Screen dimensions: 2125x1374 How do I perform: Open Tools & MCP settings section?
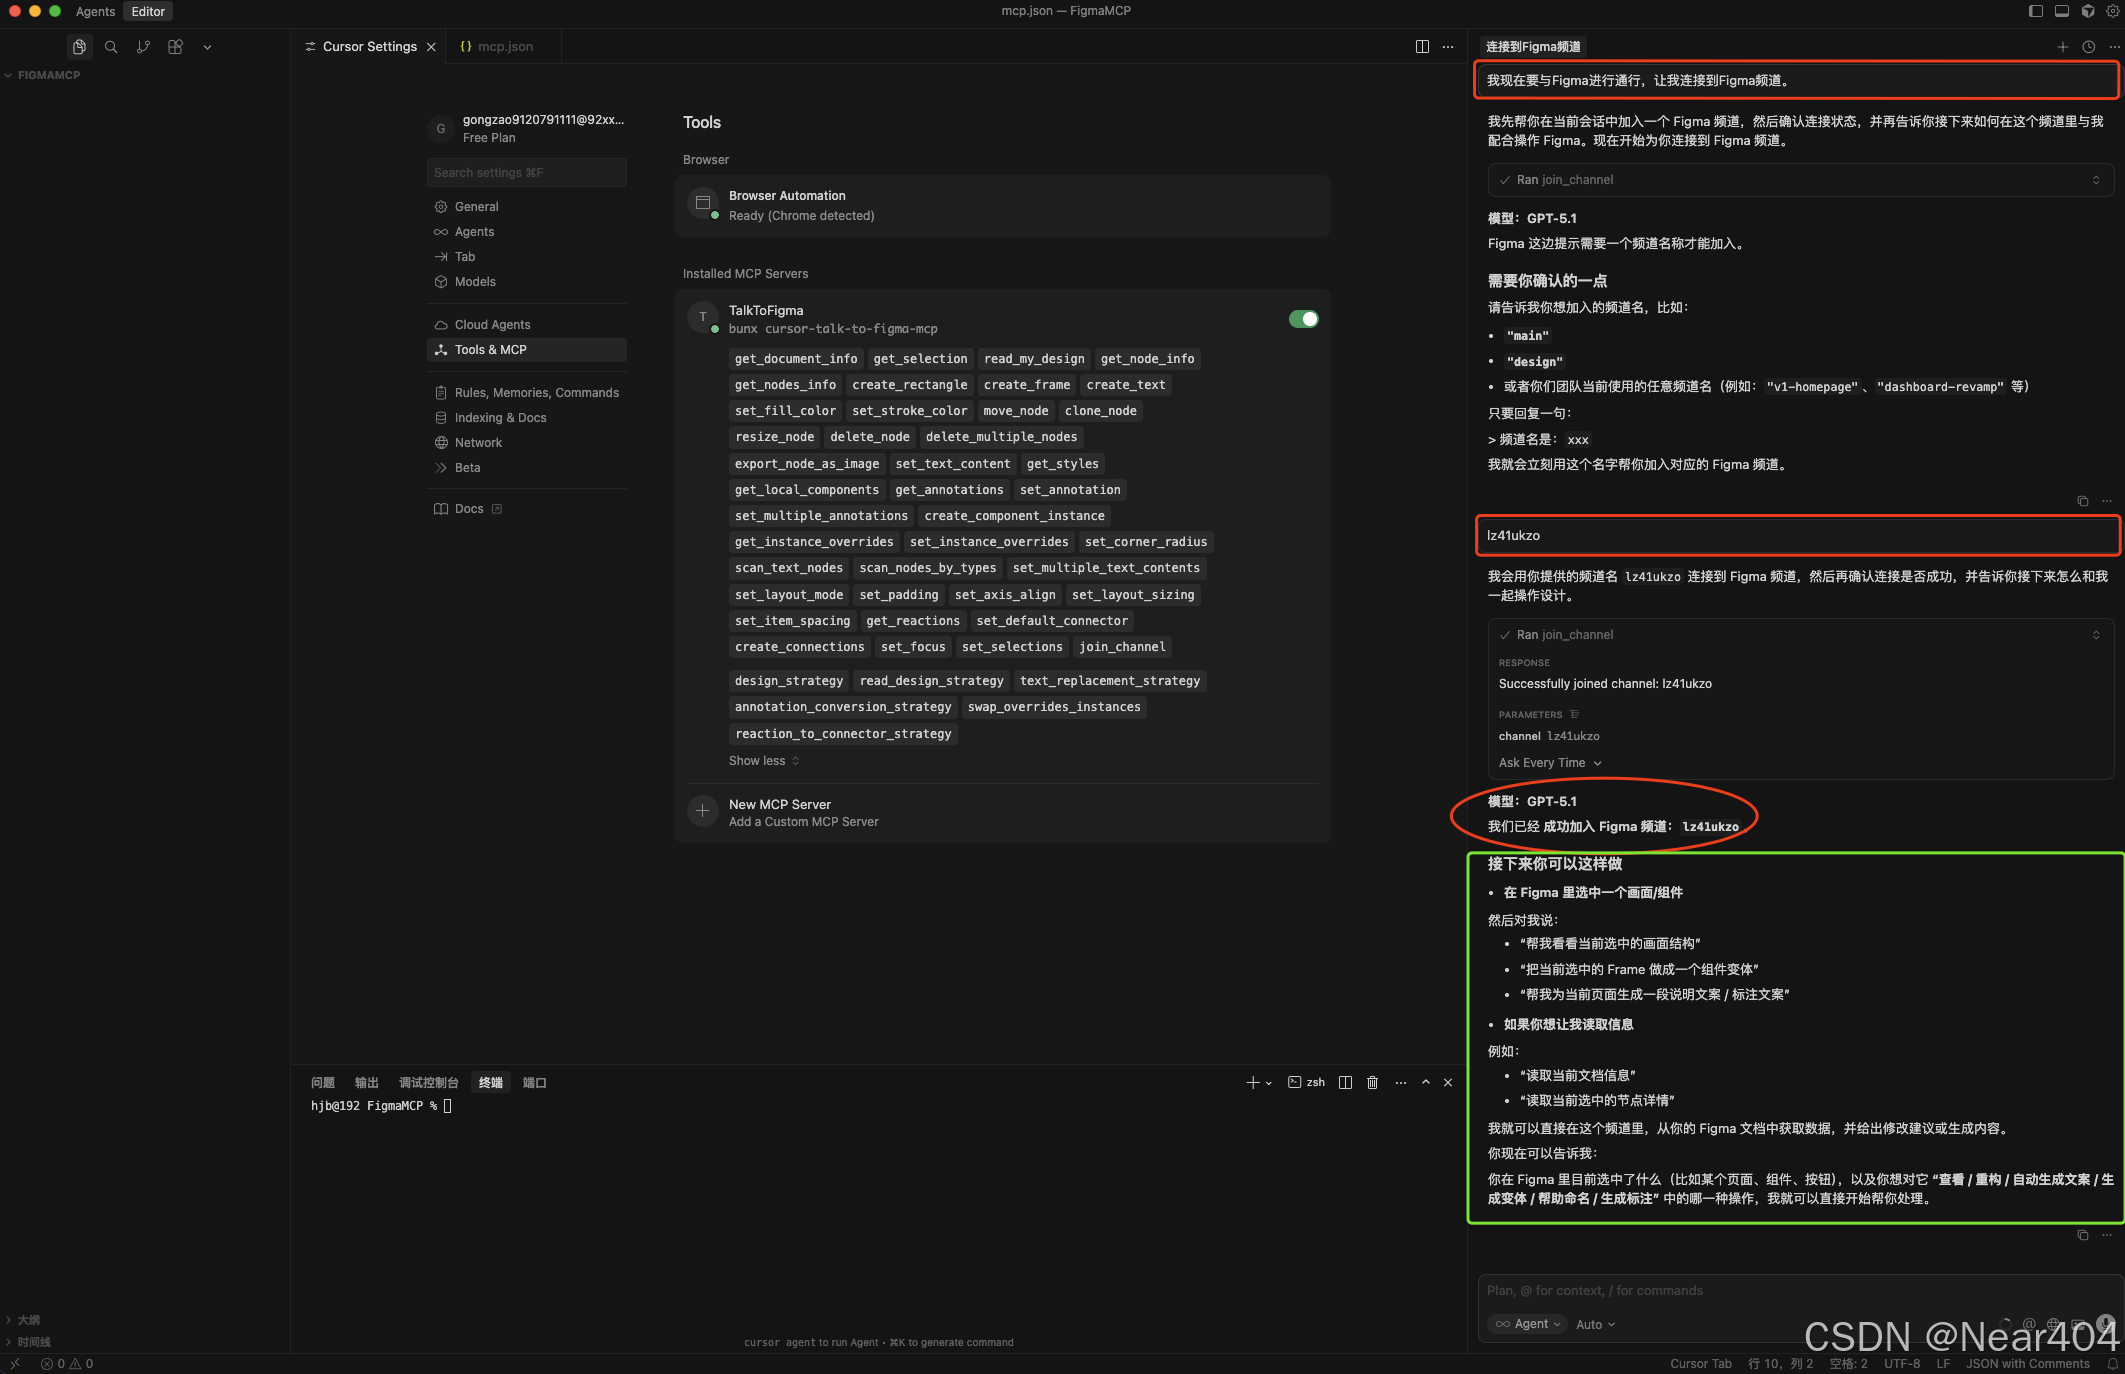(490, 350)
